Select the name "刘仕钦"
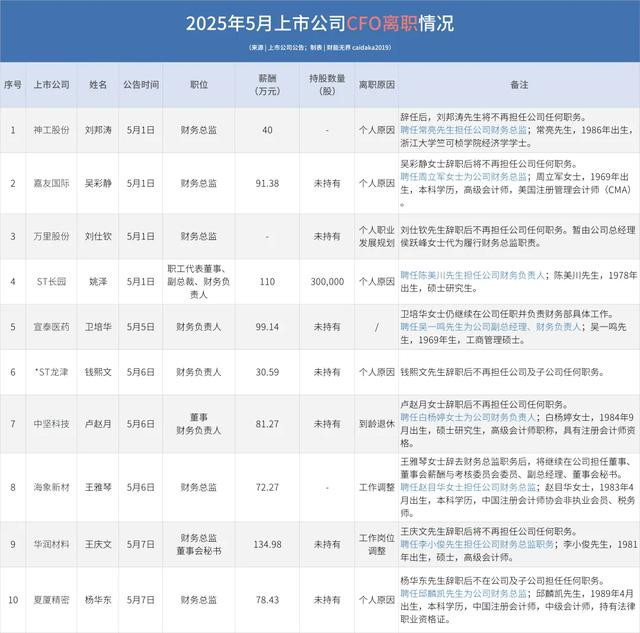Screen dimensions: 640x633 pos(98,236)
